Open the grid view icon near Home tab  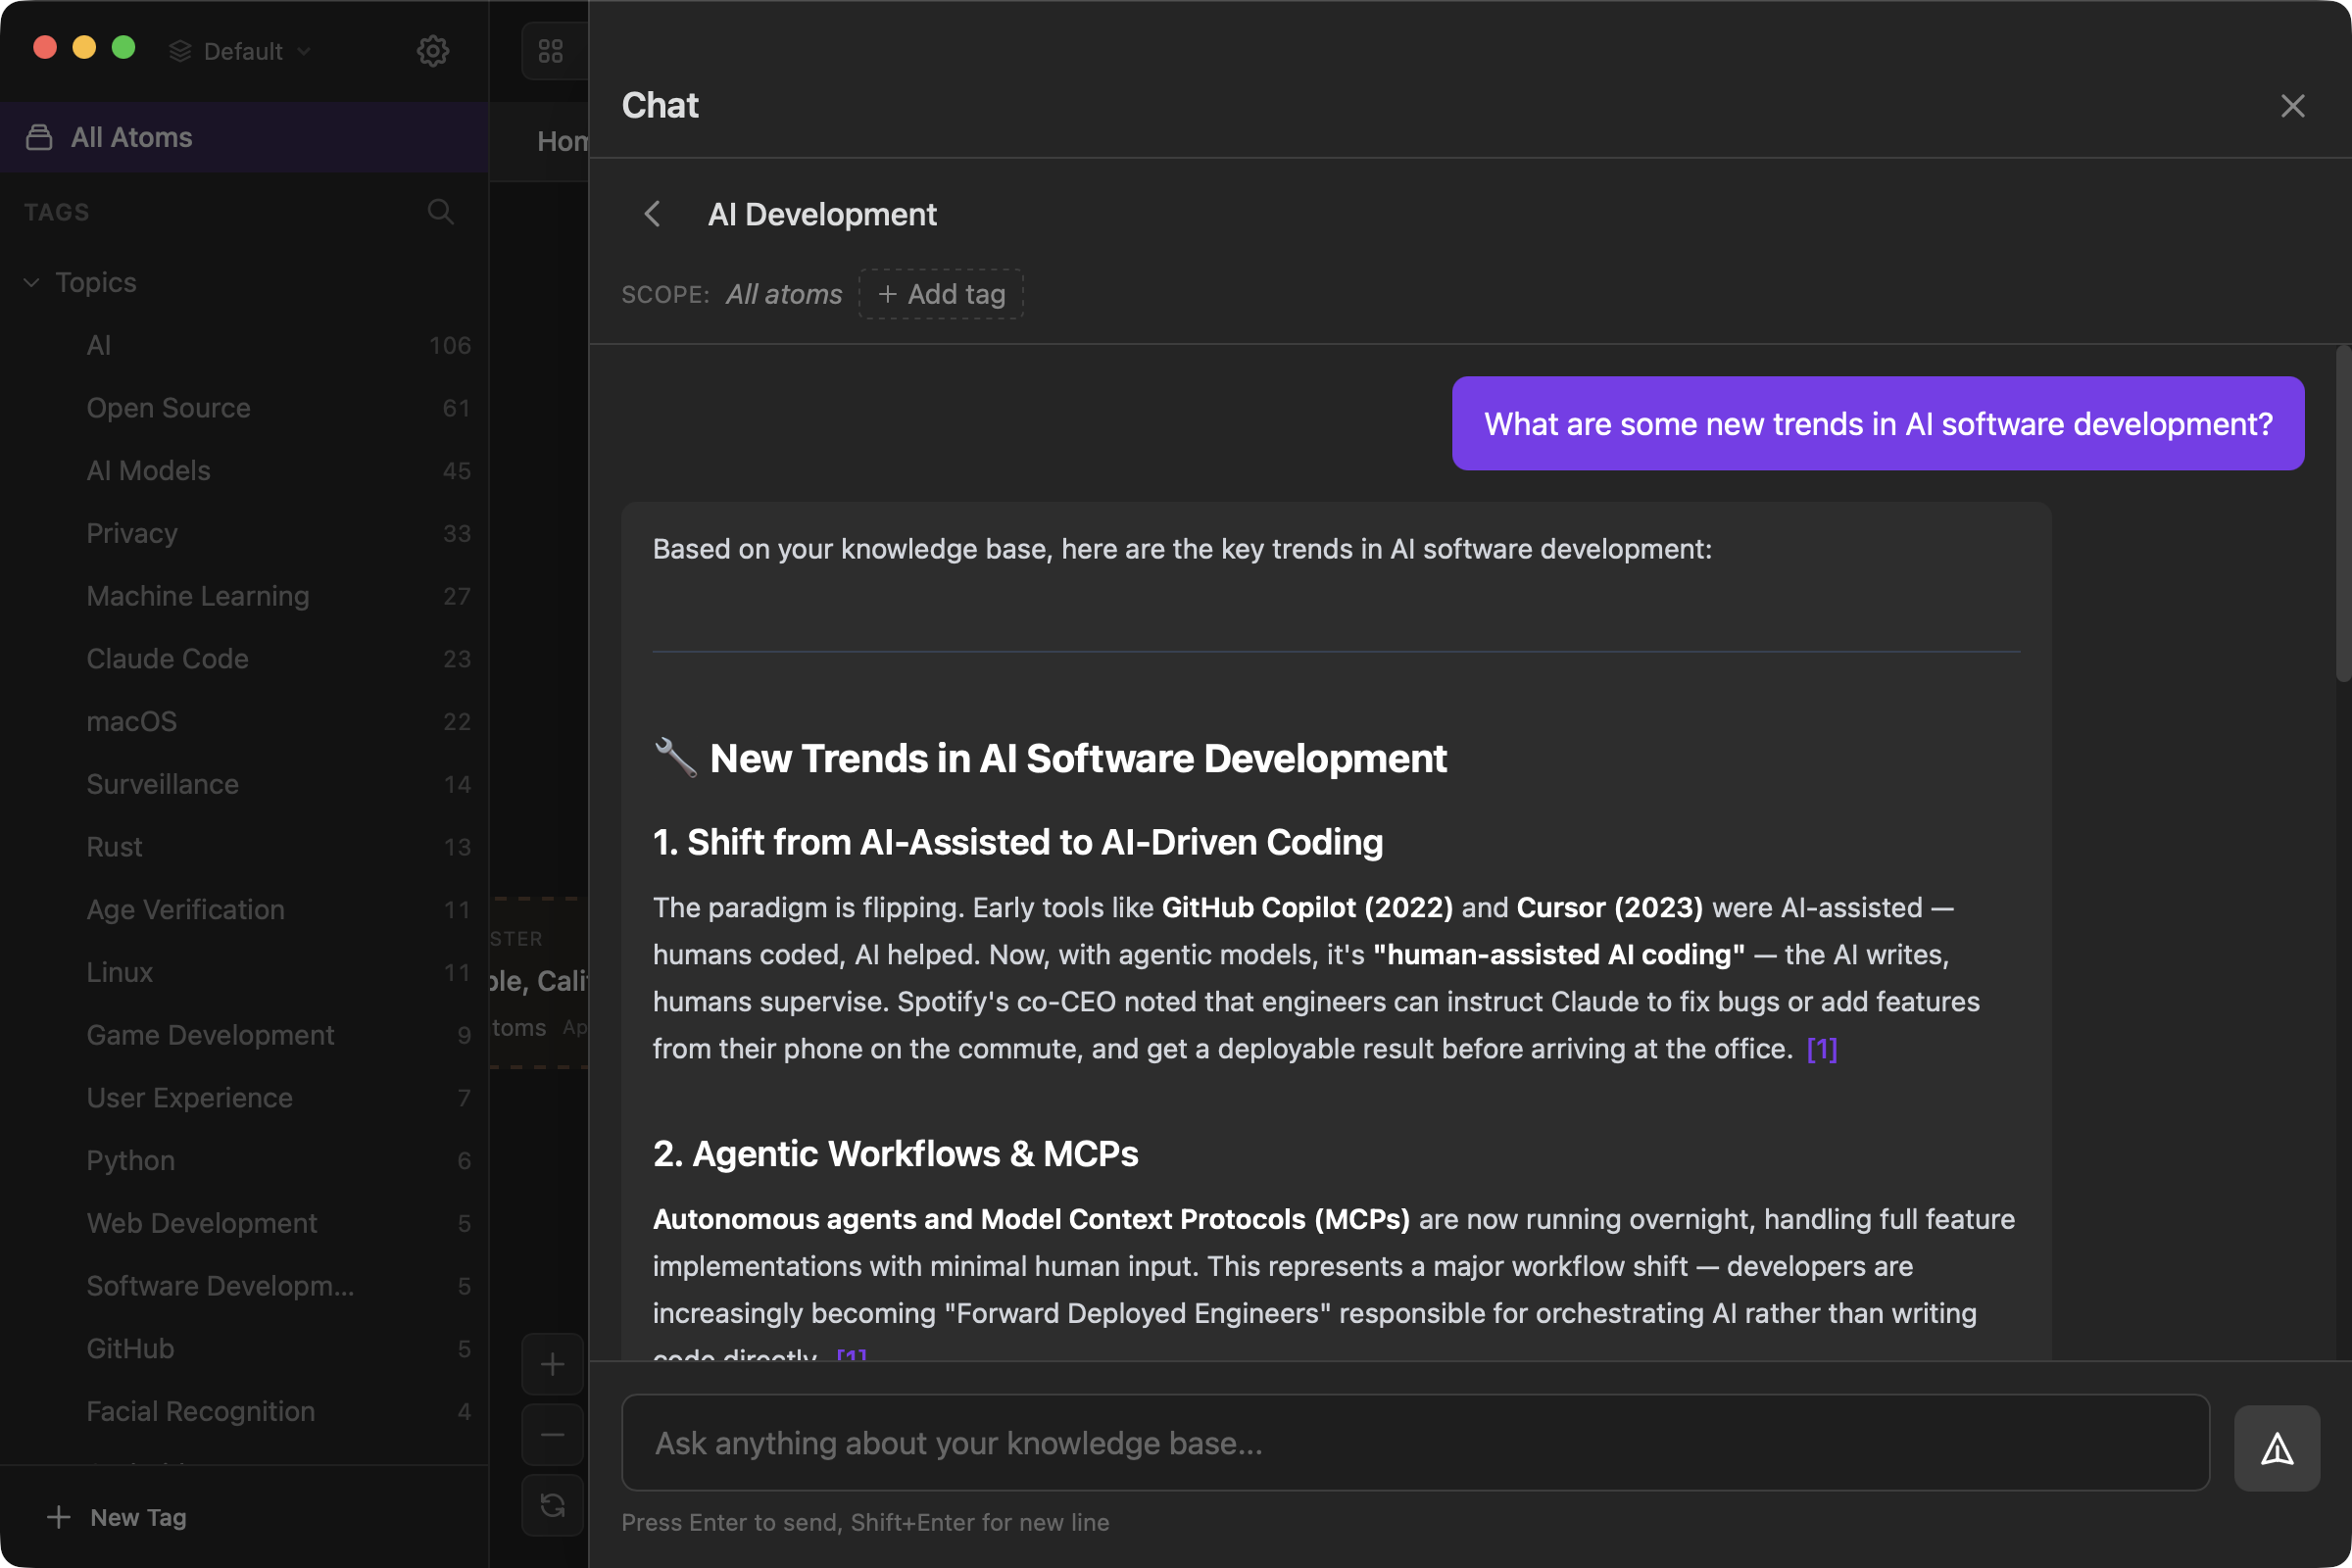coord(551,50)
